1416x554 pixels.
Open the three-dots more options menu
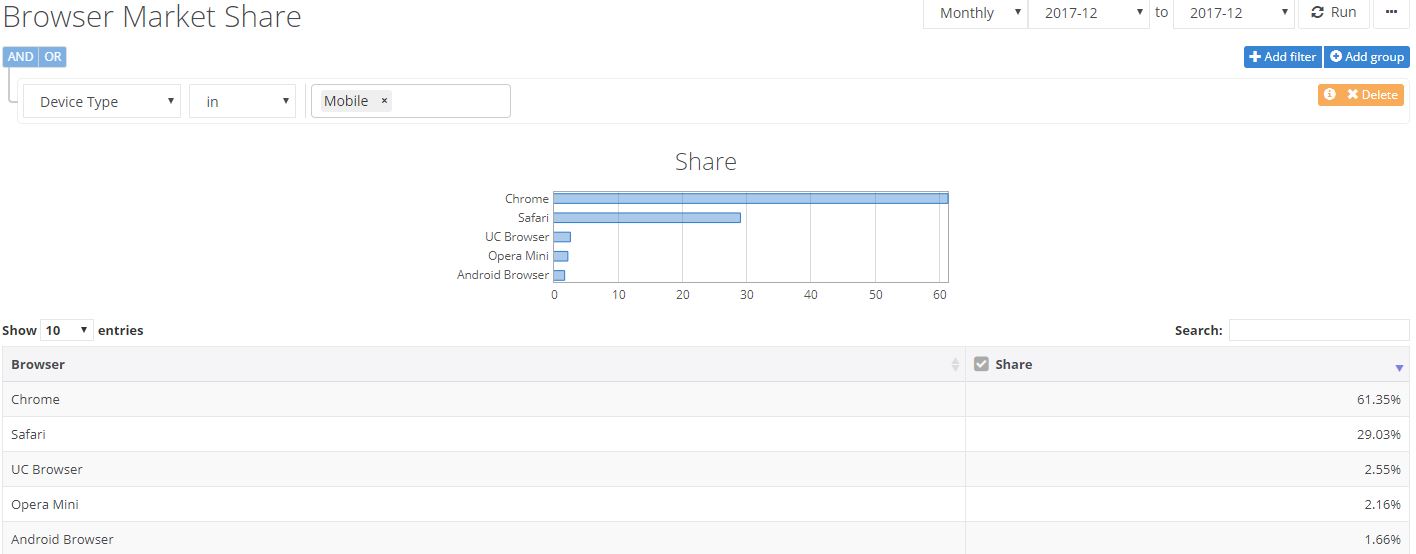coord(1392,13)
